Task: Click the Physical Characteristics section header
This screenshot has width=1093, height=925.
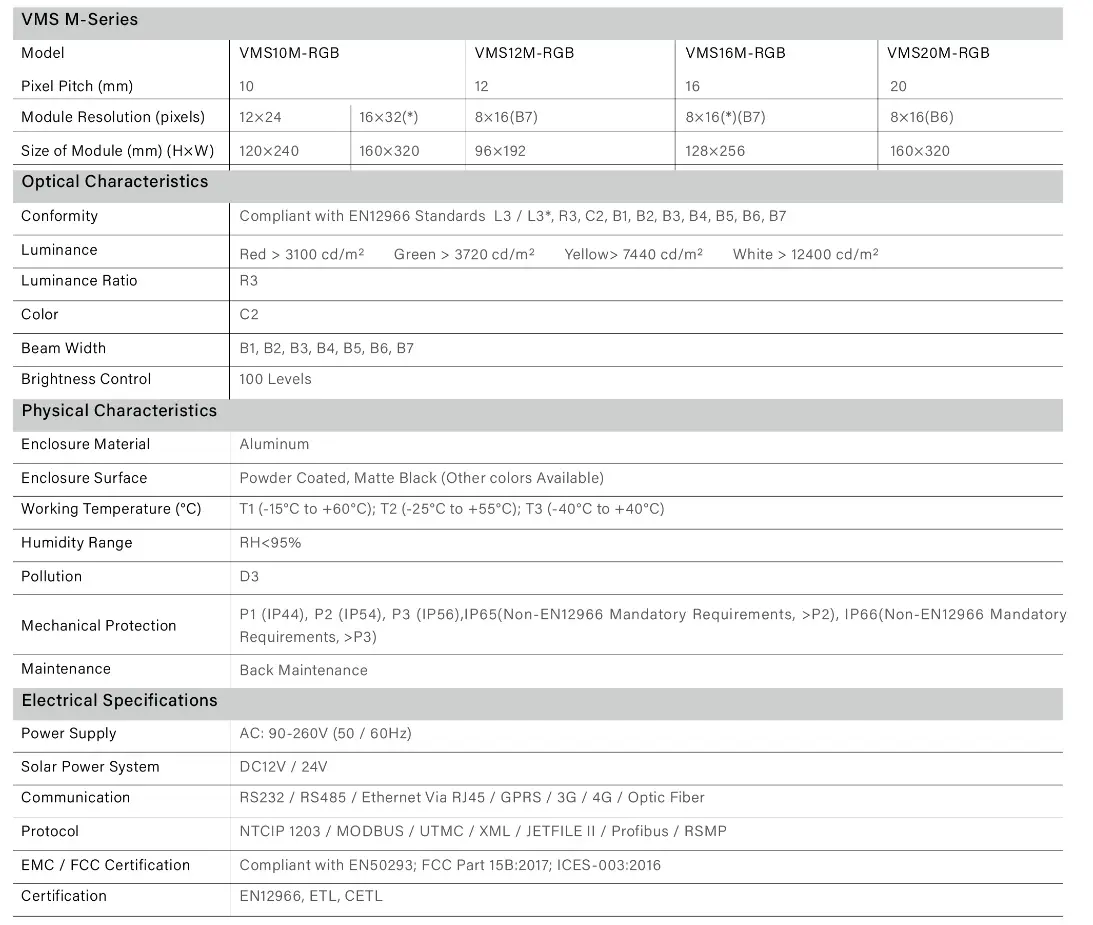Action: [x=119, y=411]
